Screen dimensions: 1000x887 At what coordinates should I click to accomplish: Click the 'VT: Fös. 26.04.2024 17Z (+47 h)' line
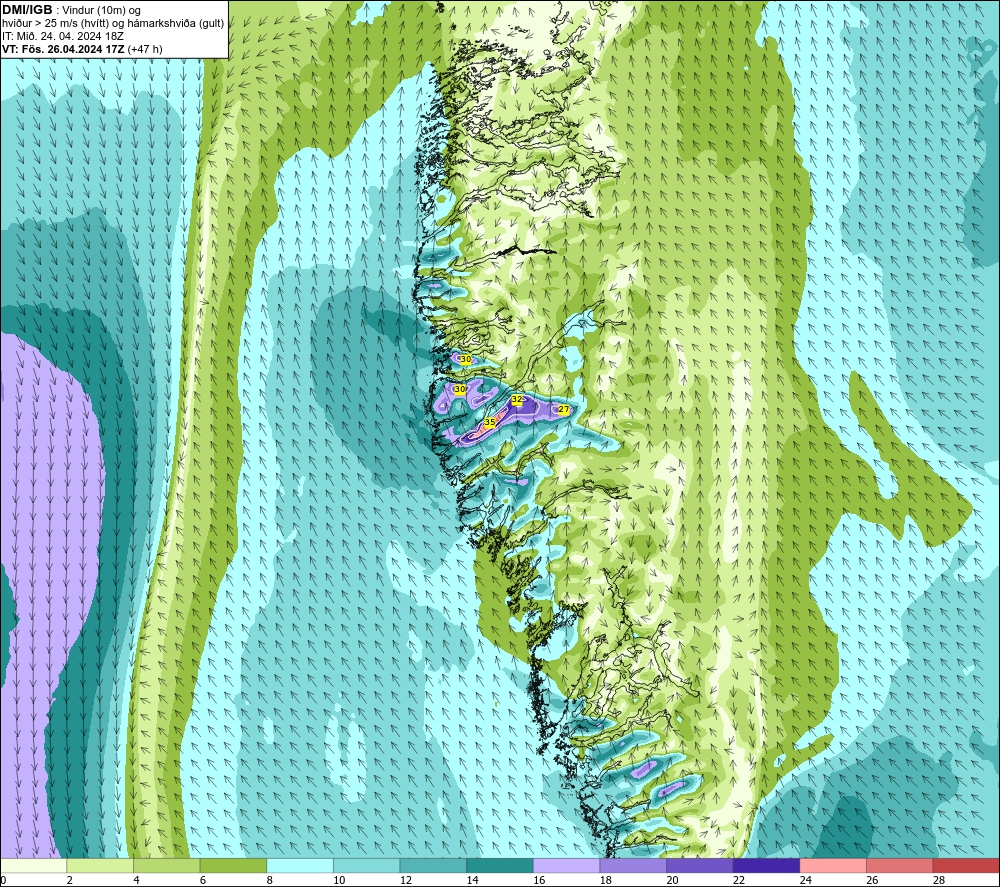[82, 49]
